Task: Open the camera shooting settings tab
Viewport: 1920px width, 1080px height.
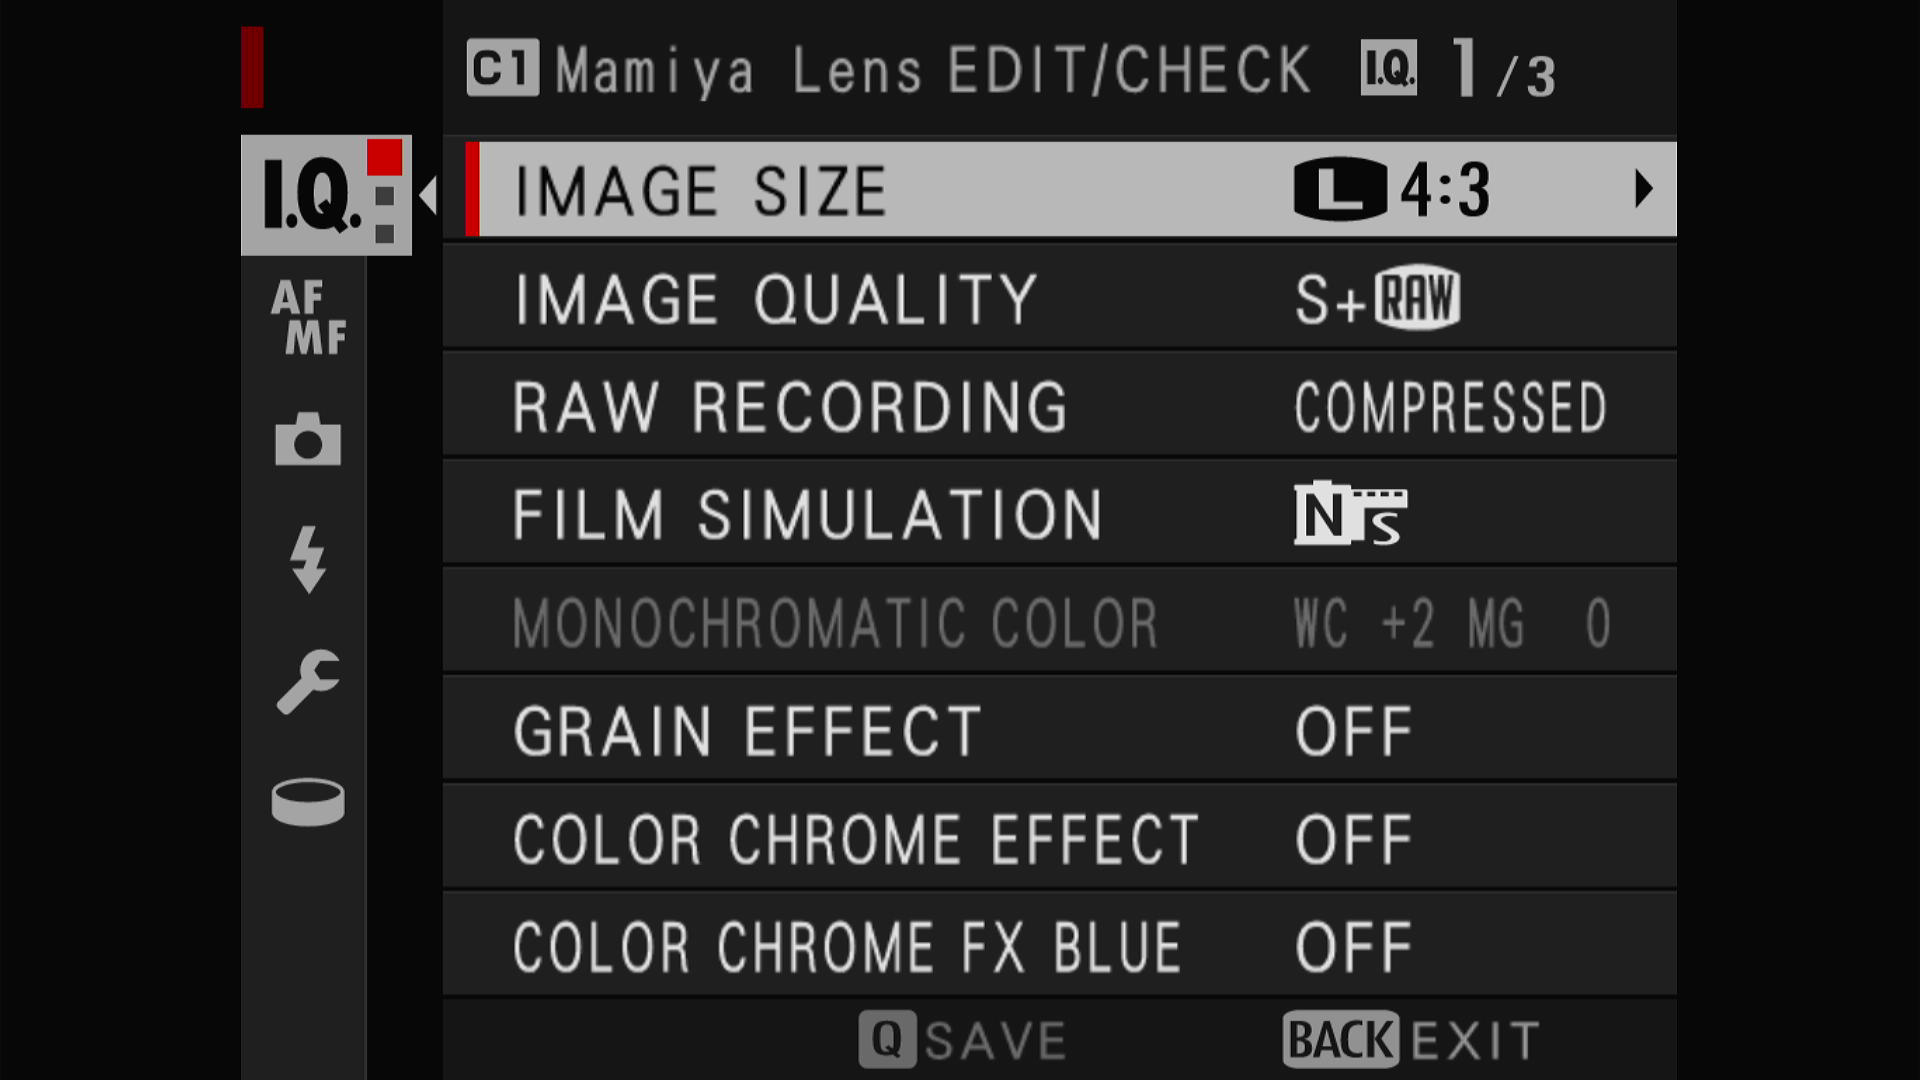Action: (x=308, y=439)
